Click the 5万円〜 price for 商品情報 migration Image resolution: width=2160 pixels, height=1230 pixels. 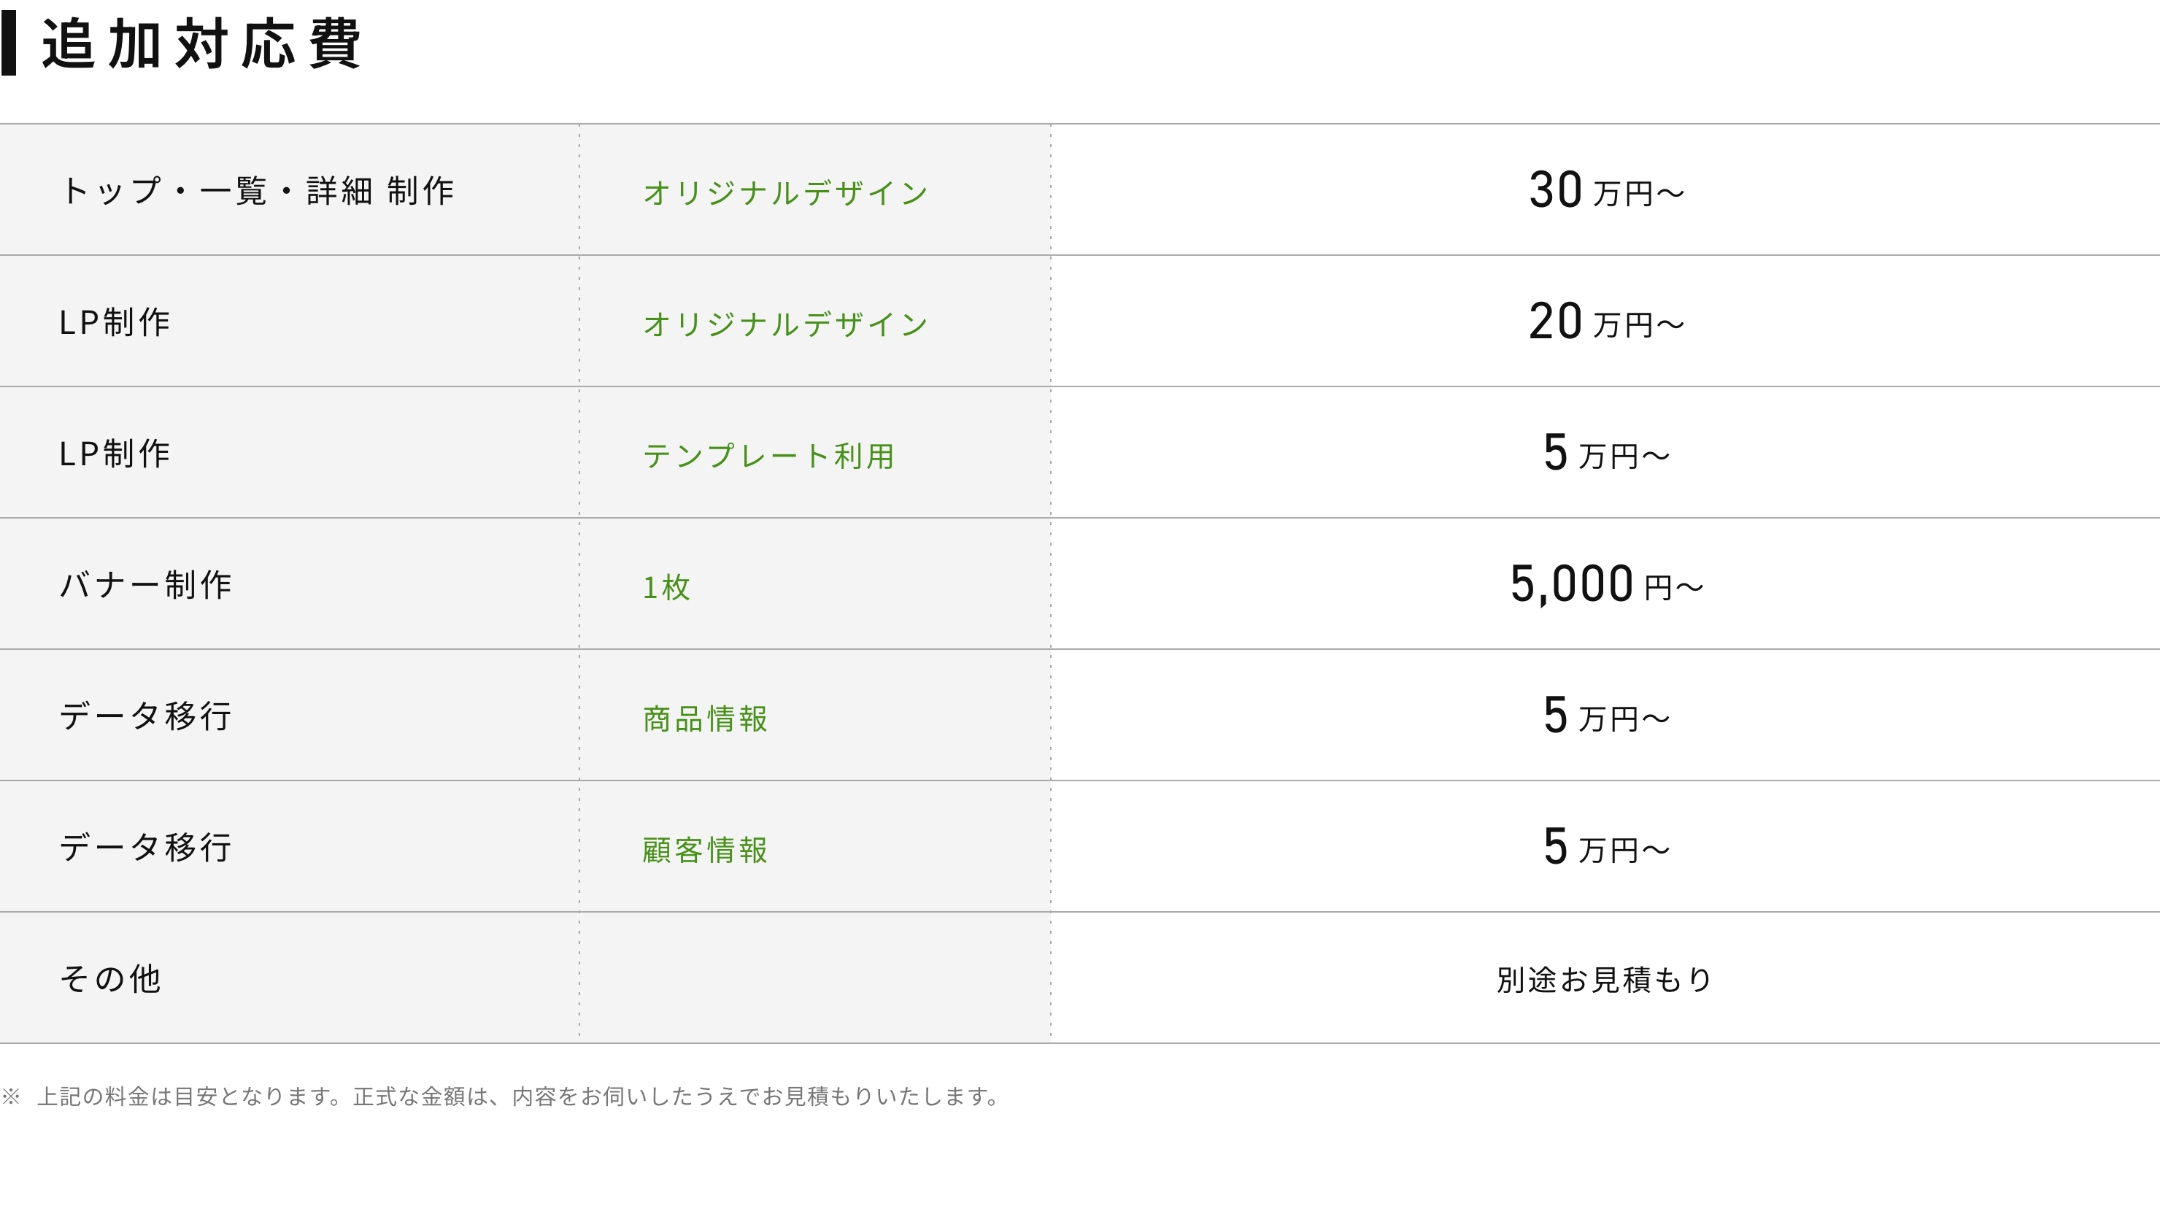(x=1605, y=716)
